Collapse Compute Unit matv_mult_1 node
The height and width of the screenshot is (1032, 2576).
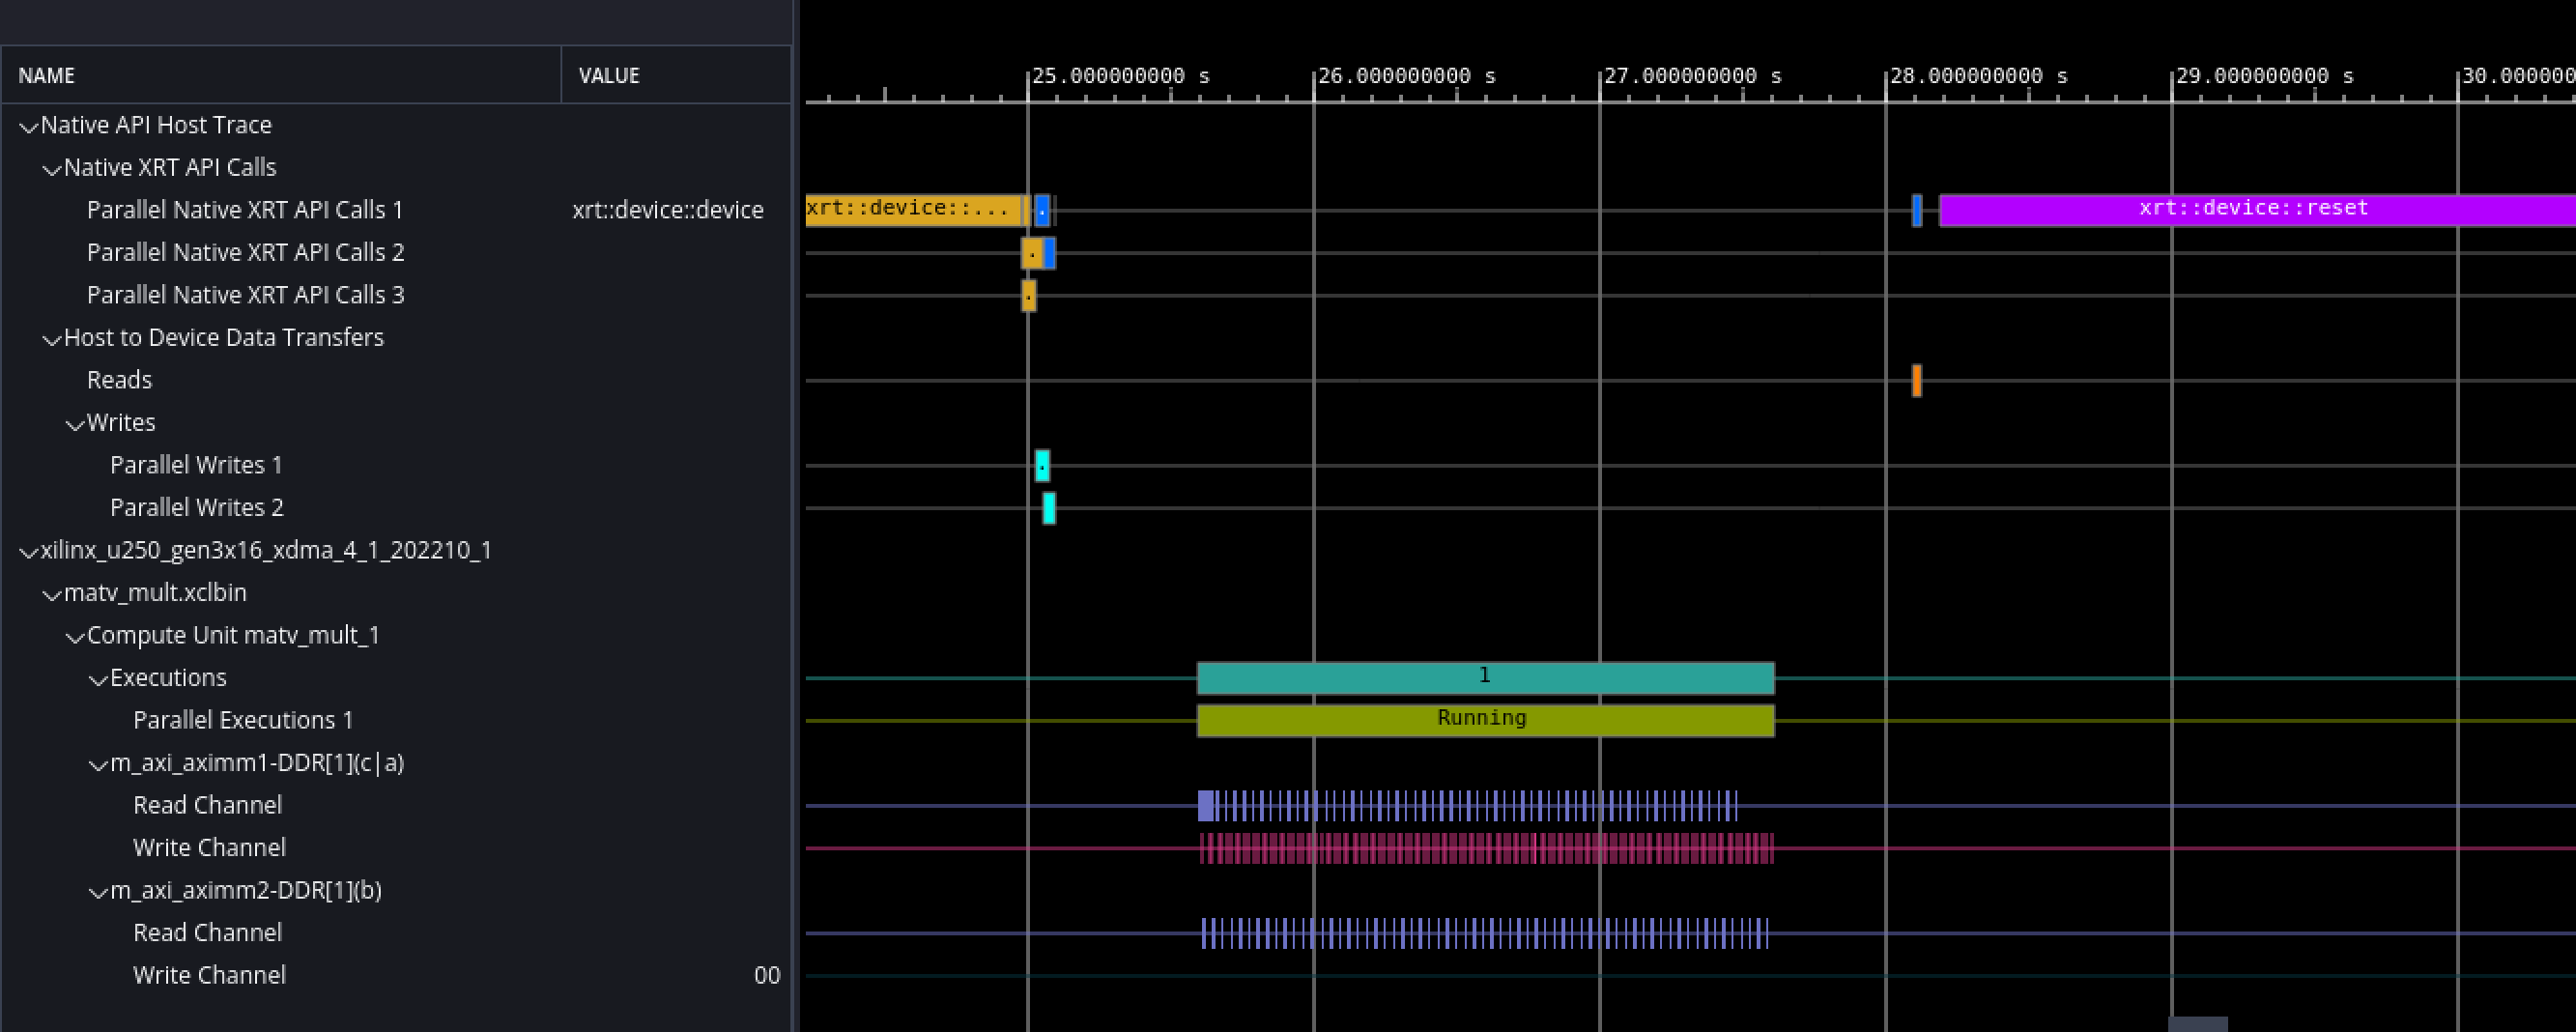point(75,637)
